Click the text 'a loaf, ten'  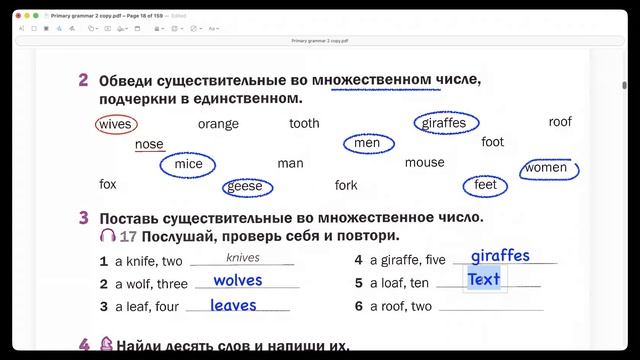pos(399,283)
